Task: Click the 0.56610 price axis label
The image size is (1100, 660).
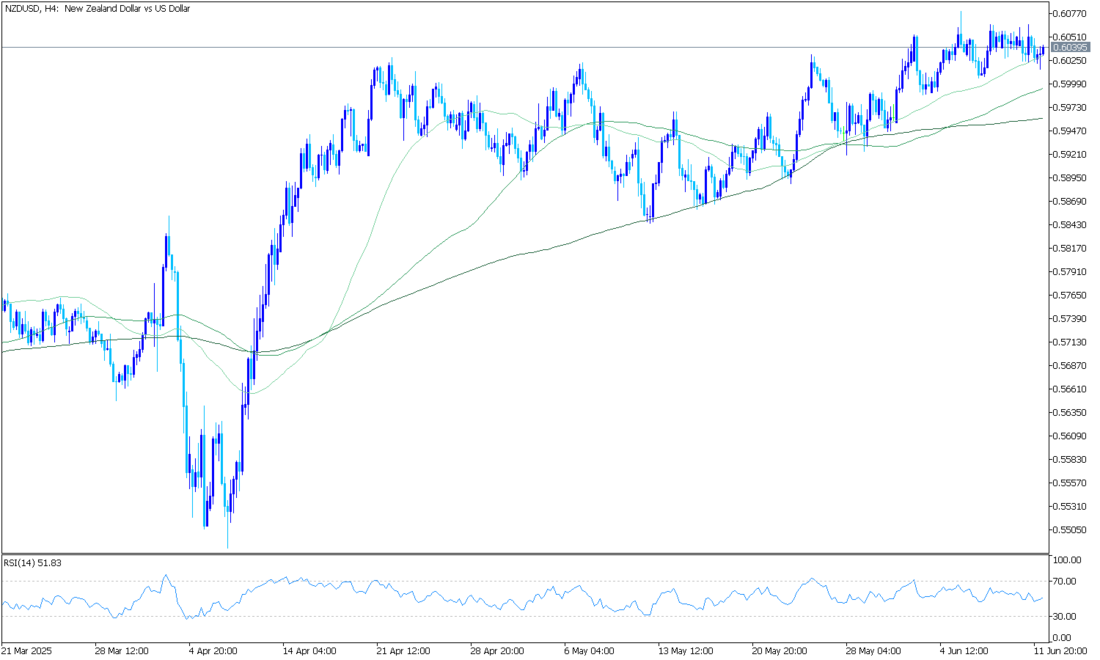Action: point(1070,389)
